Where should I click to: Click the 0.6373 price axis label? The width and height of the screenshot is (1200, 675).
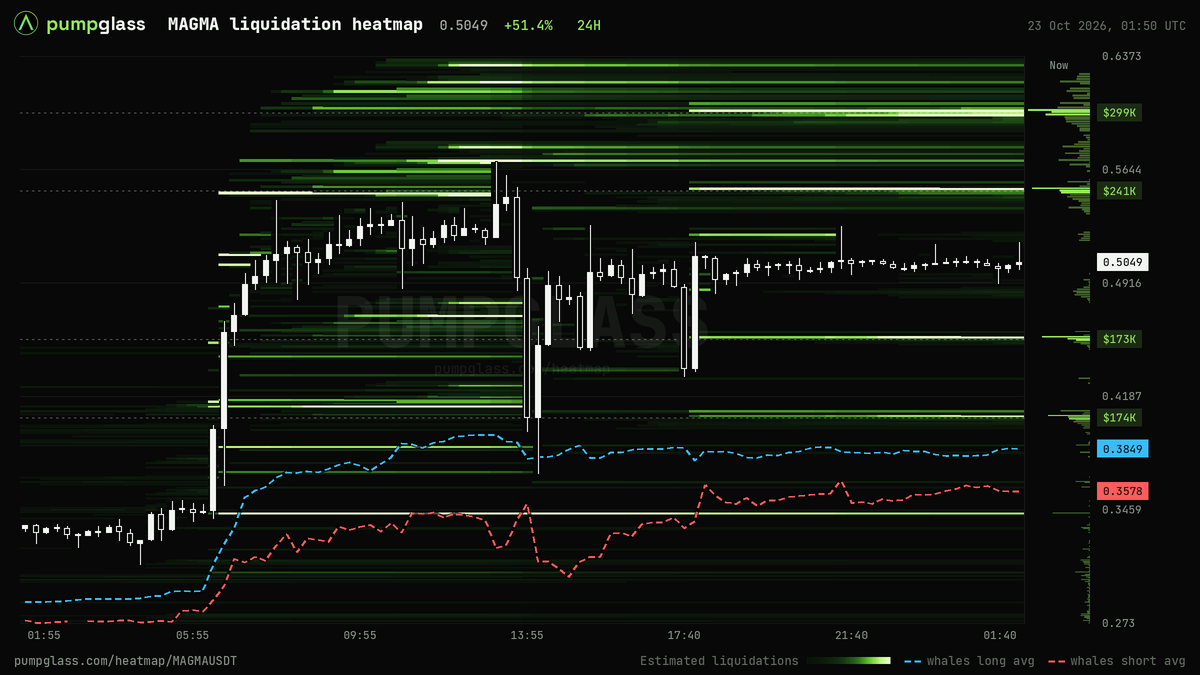click(1121, 56)
